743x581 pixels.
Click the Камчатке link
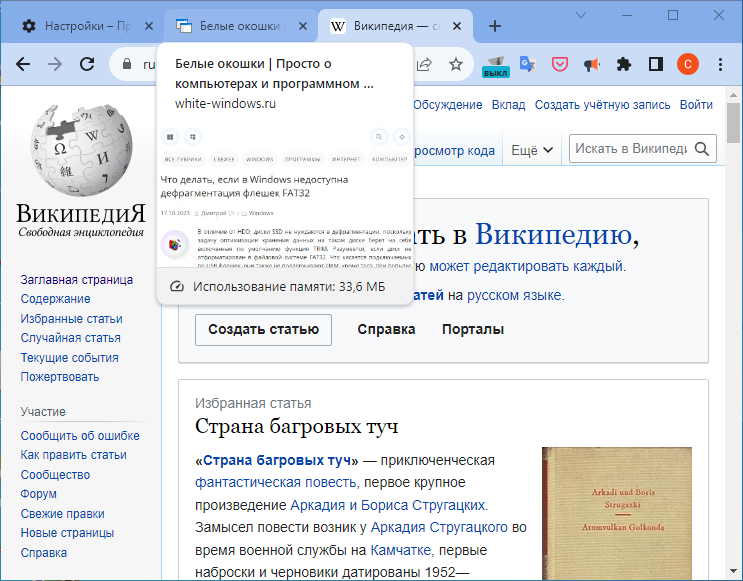[x=400, y=550]
